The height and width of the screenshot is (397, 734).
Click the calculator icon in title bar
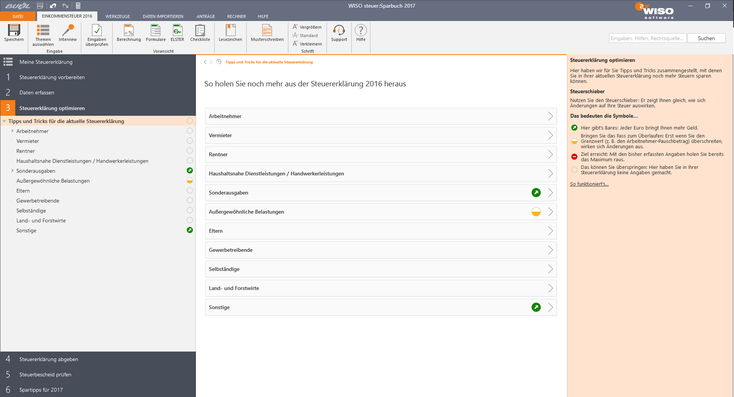click(78, 6)
